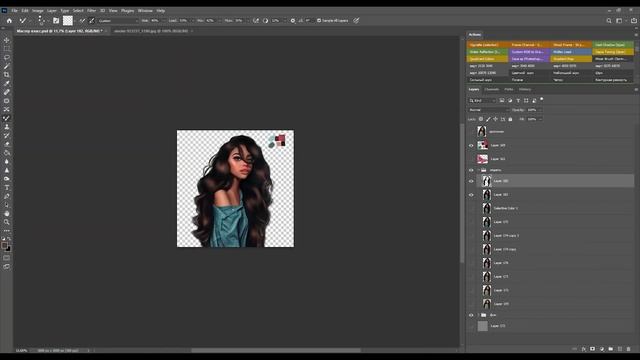
Task: Create new fill or adjustment layer icon
Action: [x=602, y=349]
